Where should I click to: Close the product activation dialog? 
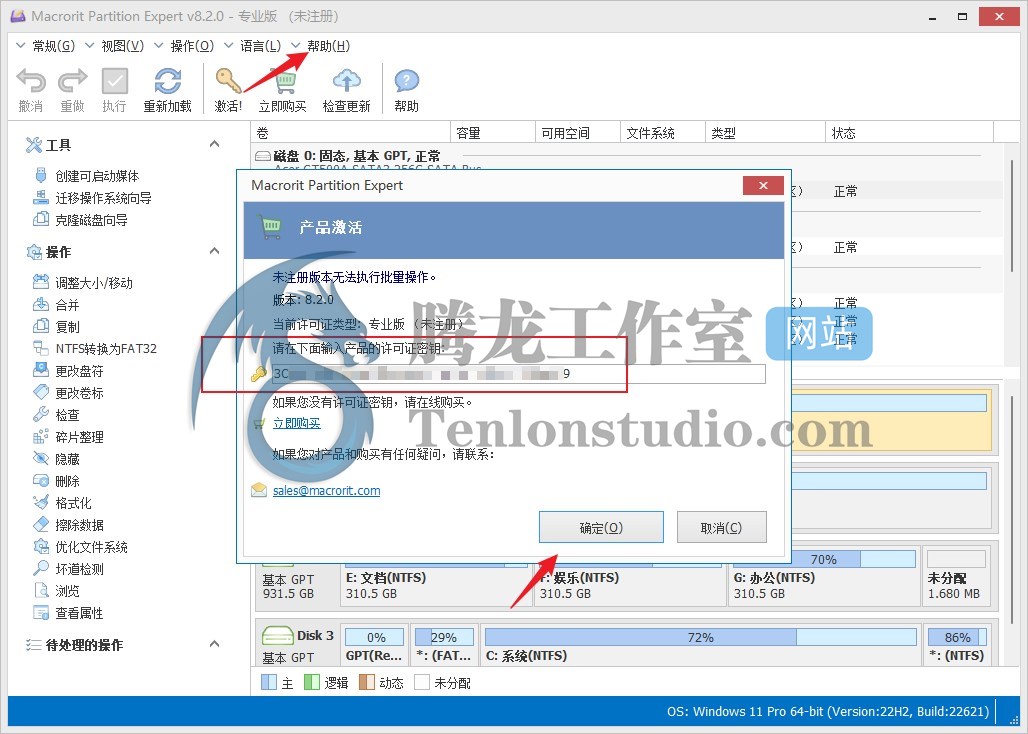[762, 186]
